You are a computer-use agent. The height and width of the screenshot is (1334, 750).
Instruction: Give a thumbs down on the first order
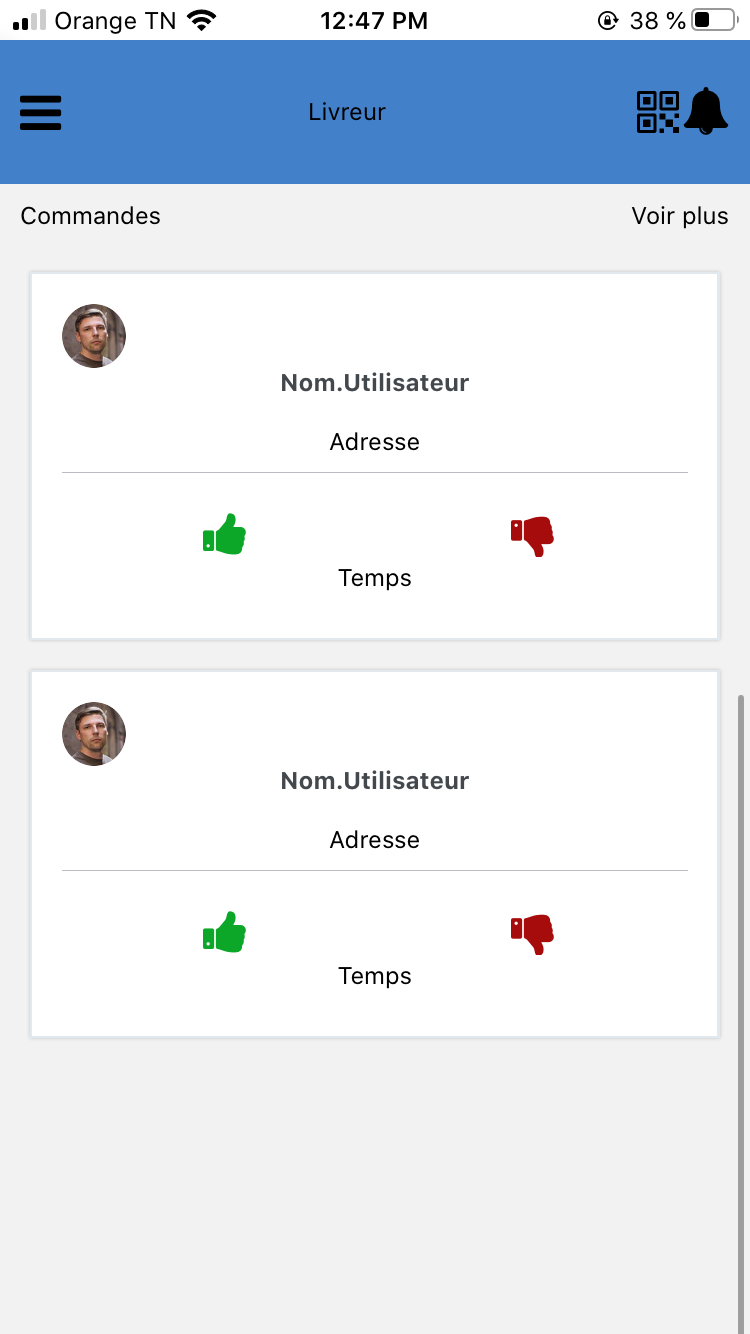click(531, 535)
